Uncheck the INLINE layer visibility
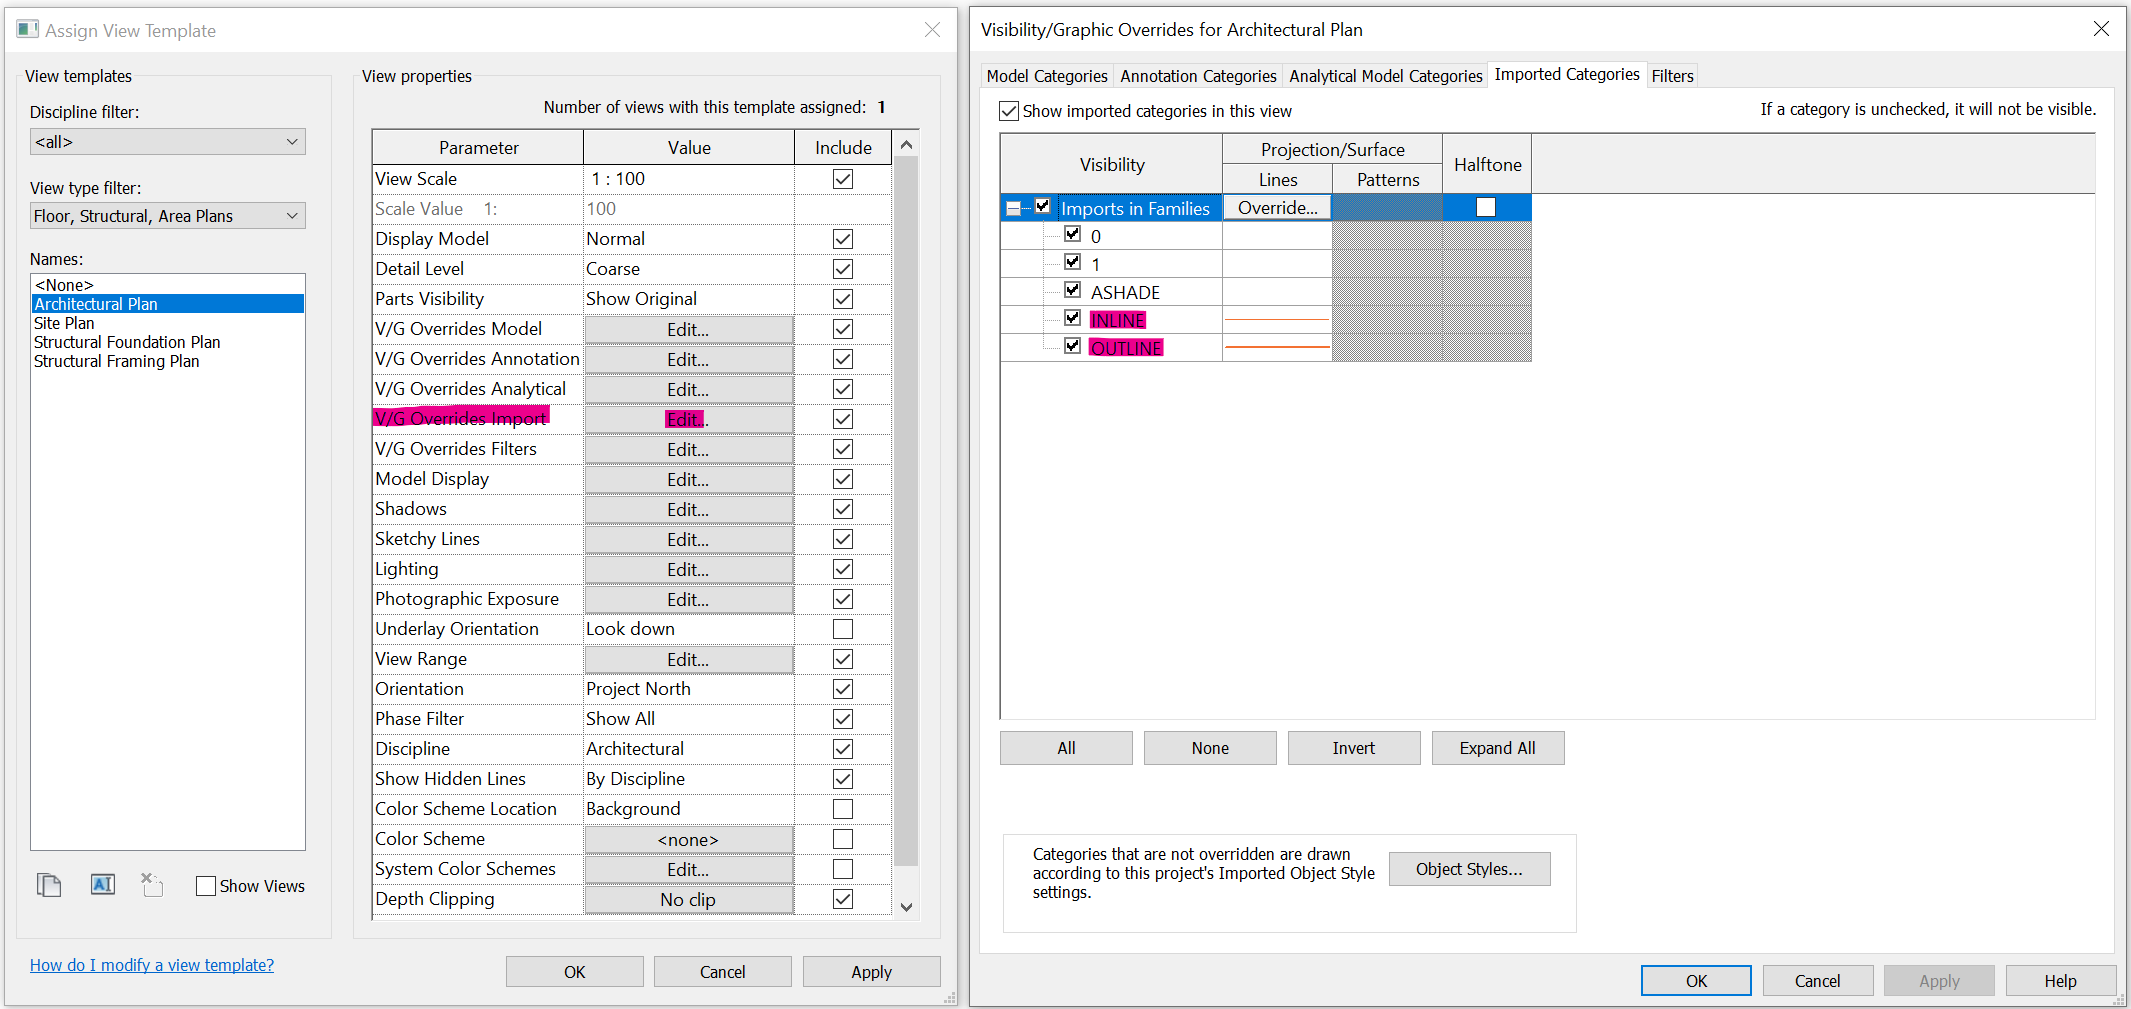 pyautogui.click(x=1073, y=318)
